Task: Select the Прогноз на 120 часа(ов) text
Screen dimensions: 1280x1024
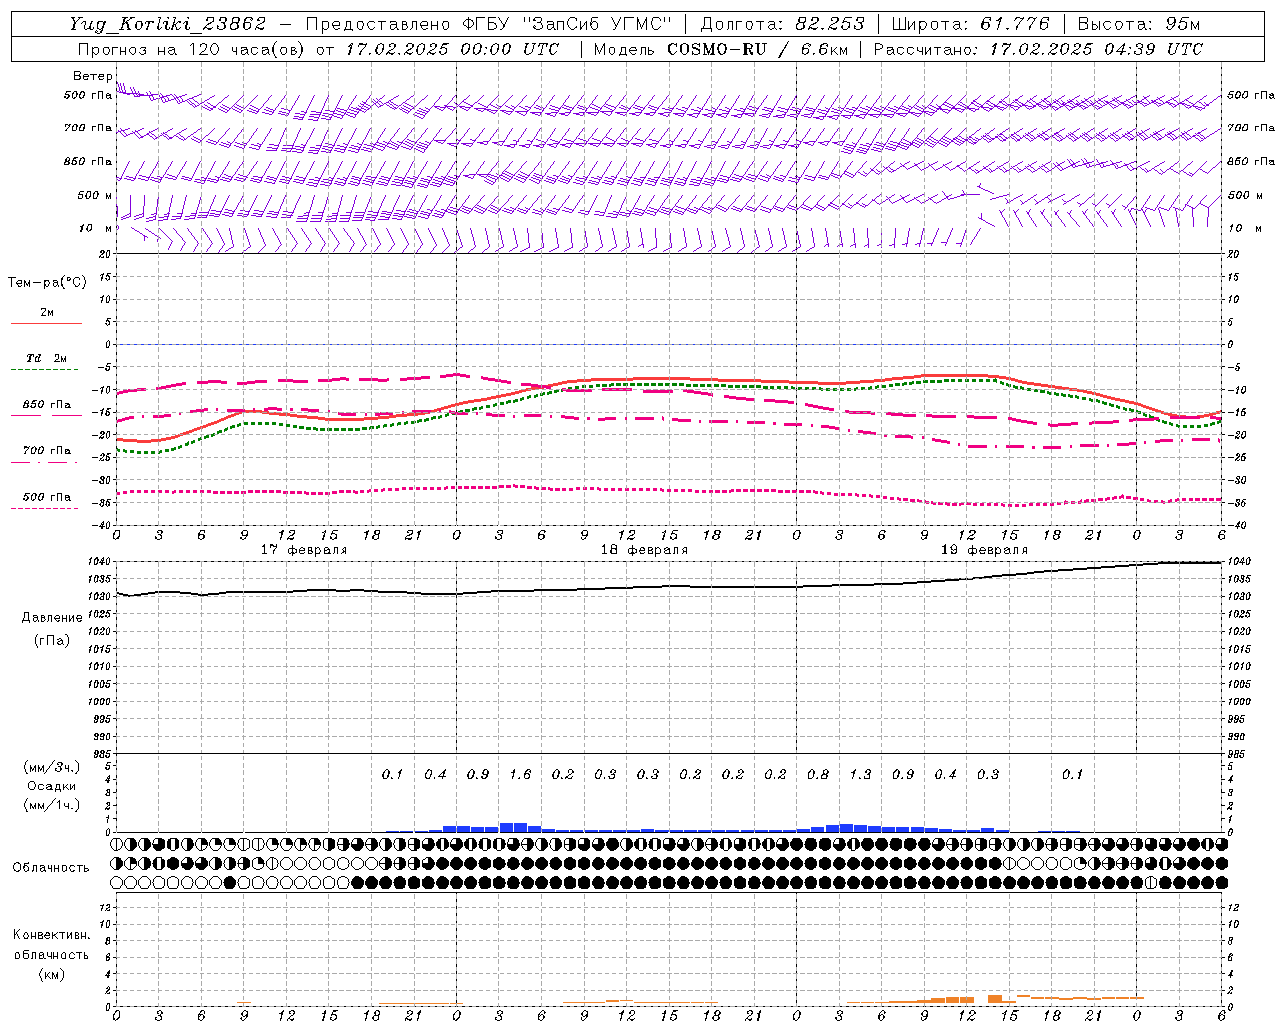Action: [193, 49]
